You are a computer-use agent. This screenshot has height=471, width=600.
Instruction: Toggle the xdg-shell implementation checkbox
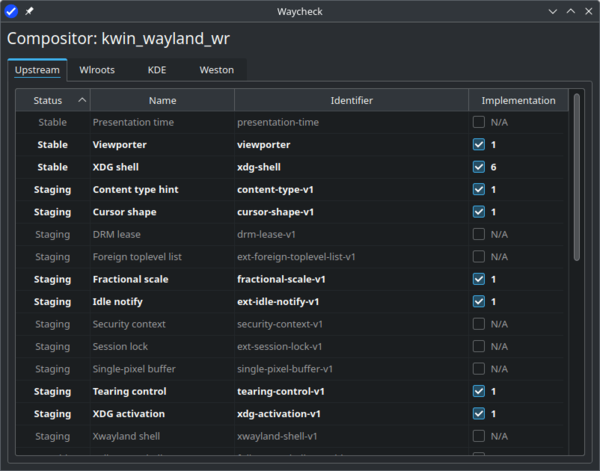[479, 167]
